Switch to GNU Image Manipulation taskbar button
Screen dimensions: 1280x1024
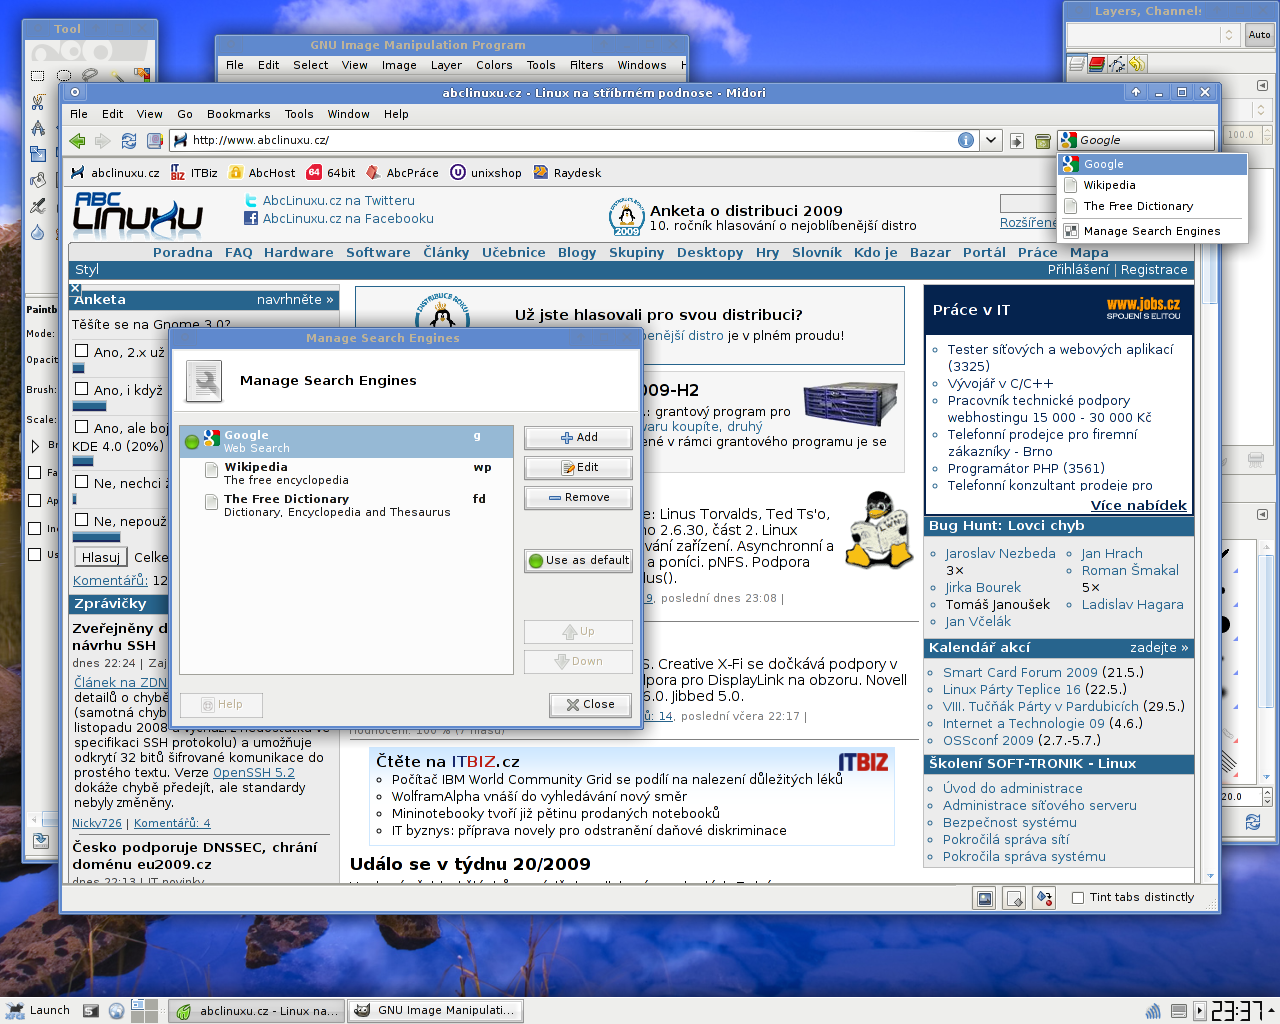(436, 1010)
